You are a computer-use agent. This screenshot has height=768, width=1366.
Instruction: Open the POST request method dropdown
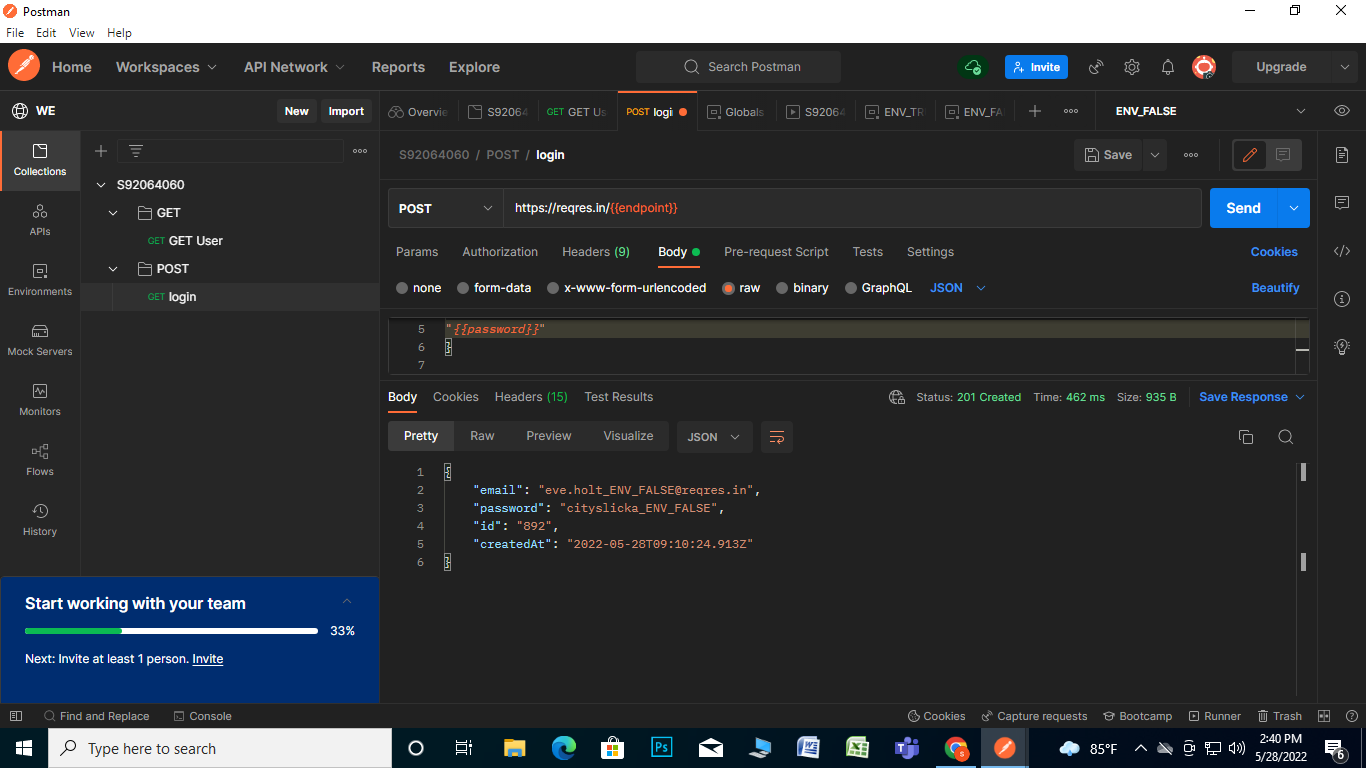pyautogui.click(x=444, y=208)
